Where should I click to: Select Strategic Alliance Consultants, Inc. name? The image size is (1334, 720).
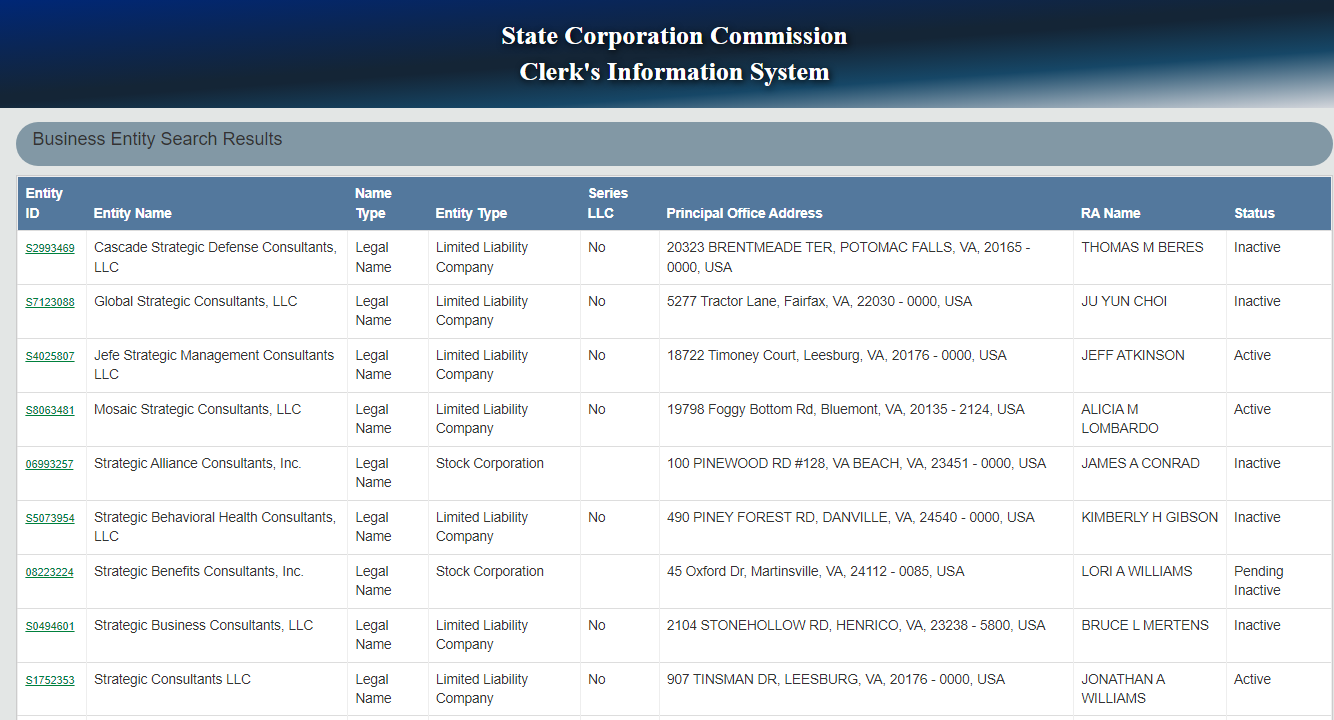pos(198,463)
